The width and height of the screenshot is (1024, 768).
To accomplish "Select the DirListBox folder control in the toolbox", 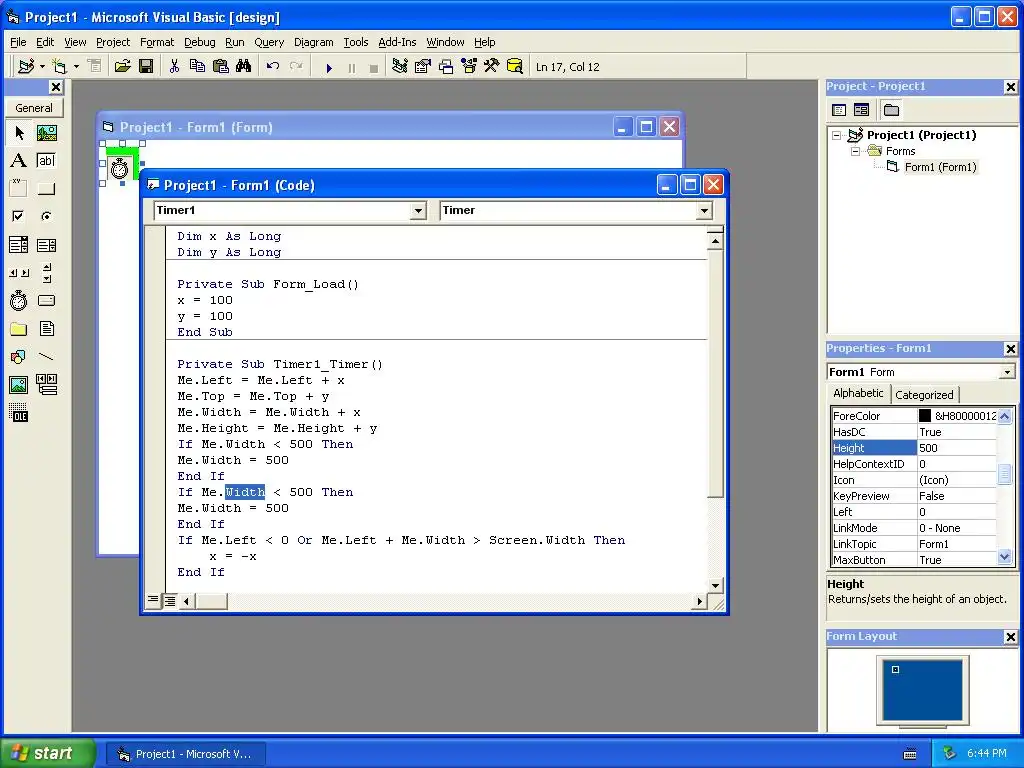I will [19, 328].
